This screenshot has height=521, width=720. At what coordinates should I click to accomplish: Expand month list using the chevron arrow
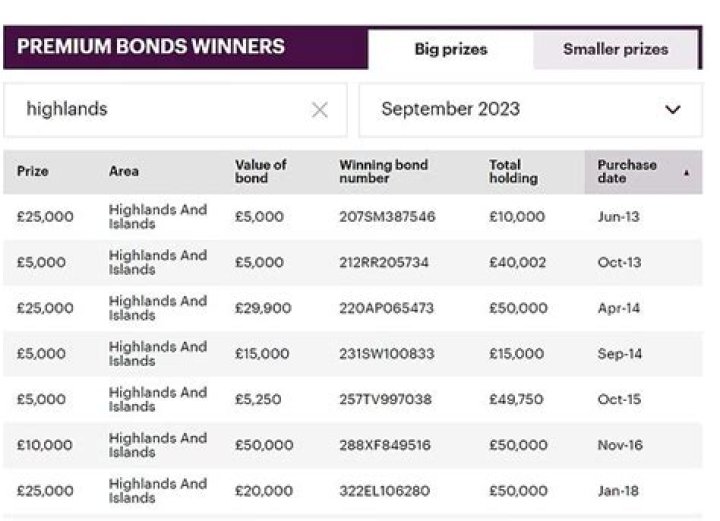pyautogui.click(x=672, y=110)
